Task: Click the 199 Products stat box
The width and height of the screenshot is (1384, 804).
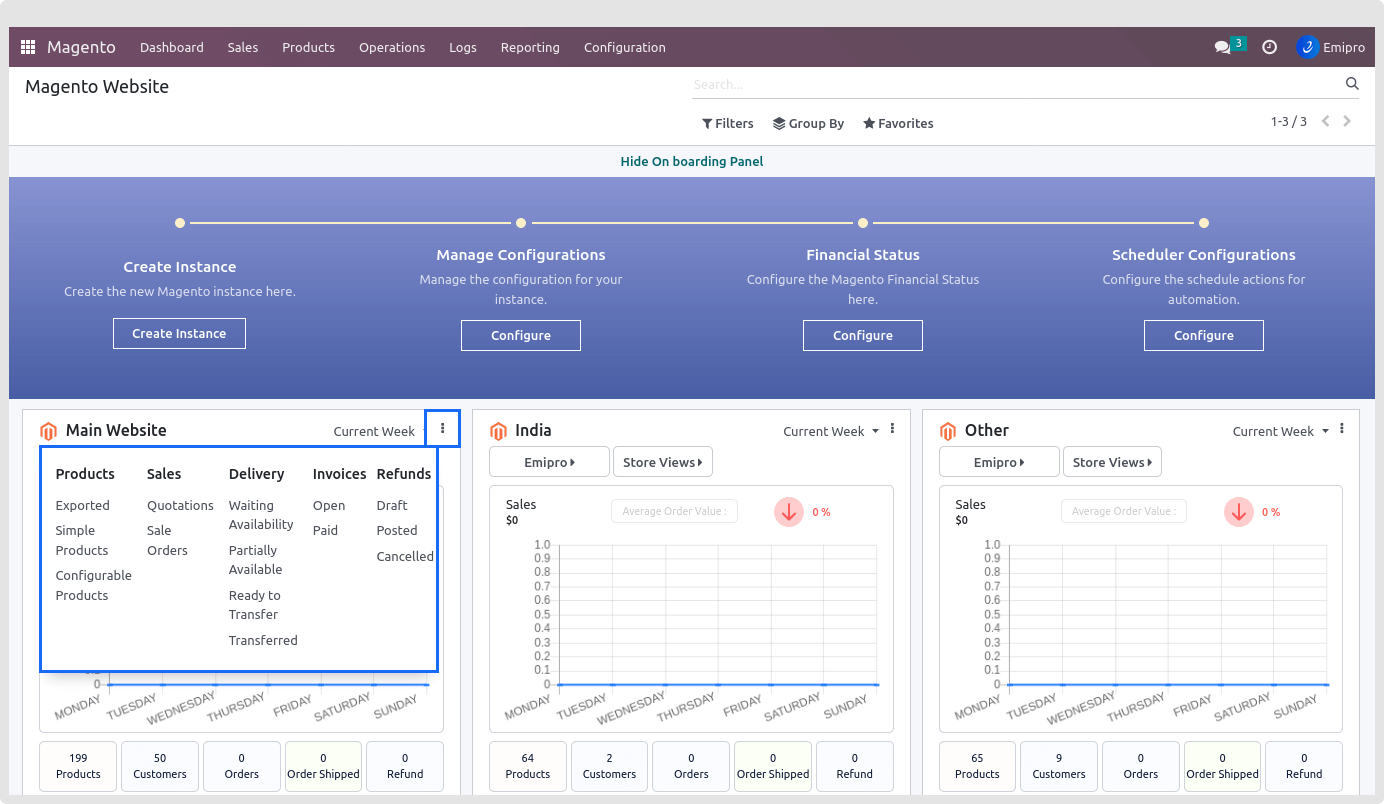Action: point(78,766)
